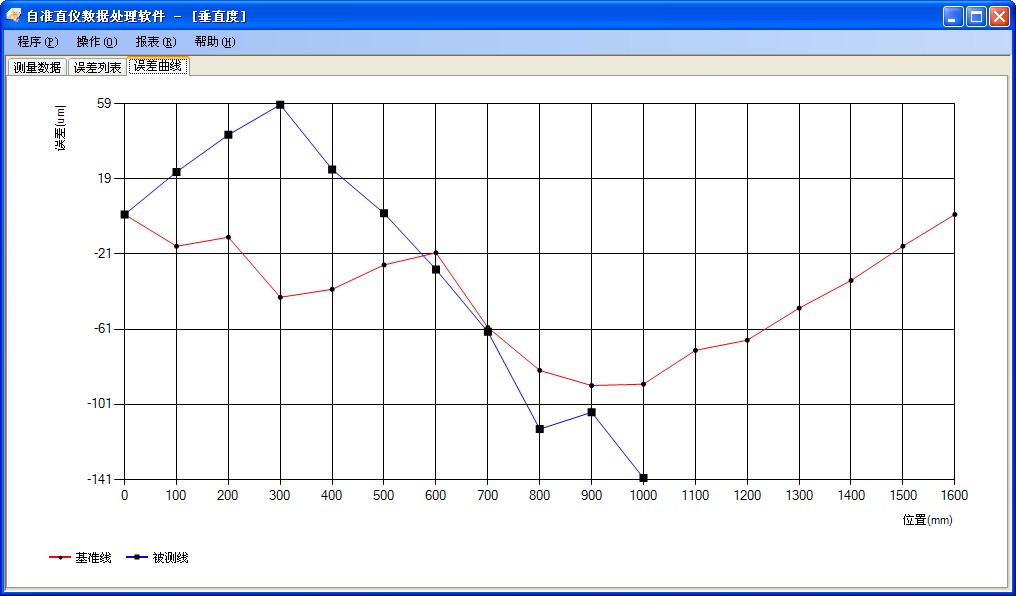Open the 帮助(H) menu
Viewport: 1016px width, 596px height.
coord(214,42)
